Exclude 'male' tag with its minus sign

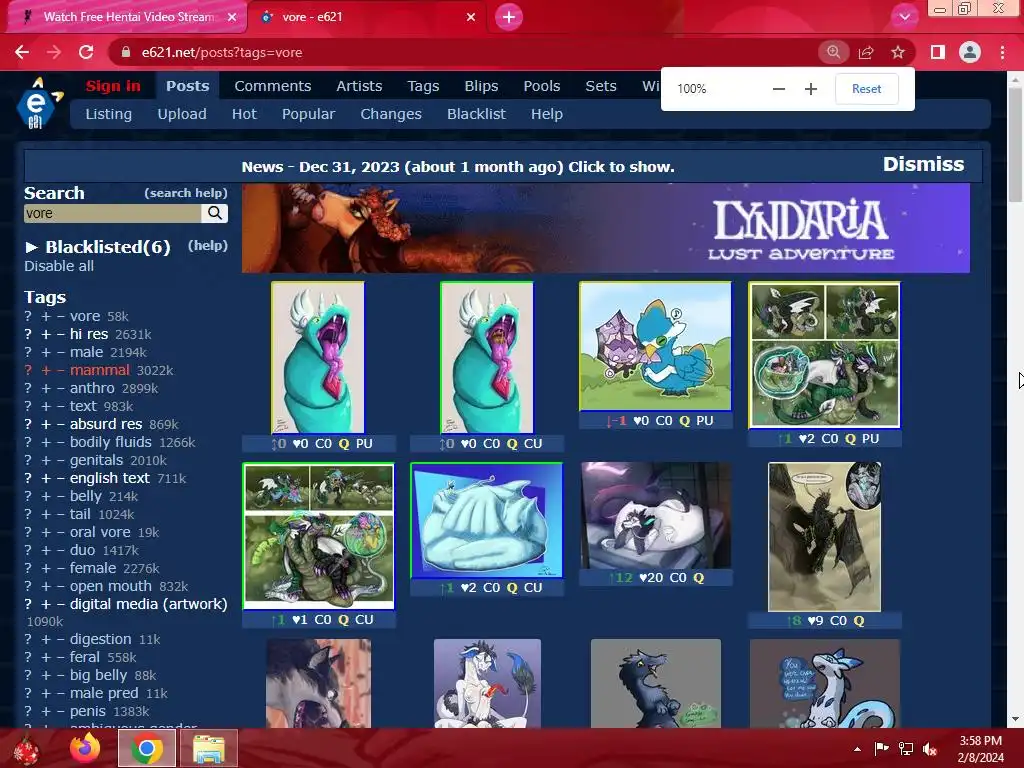[60, 352]
